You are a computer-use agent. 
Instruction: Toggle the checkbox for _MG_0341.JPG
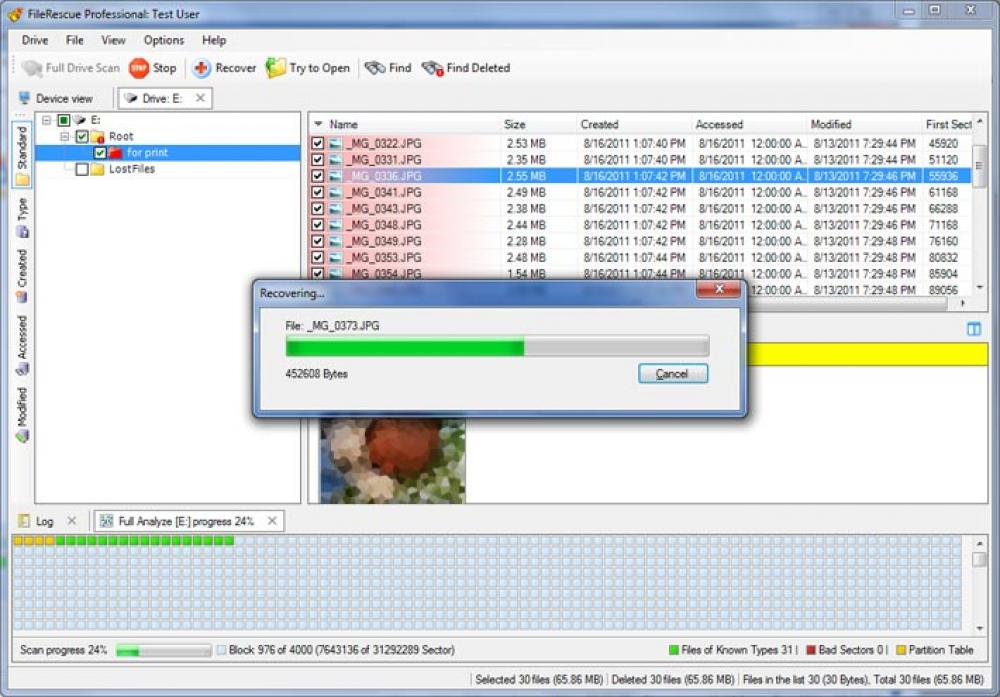(316, 192)
